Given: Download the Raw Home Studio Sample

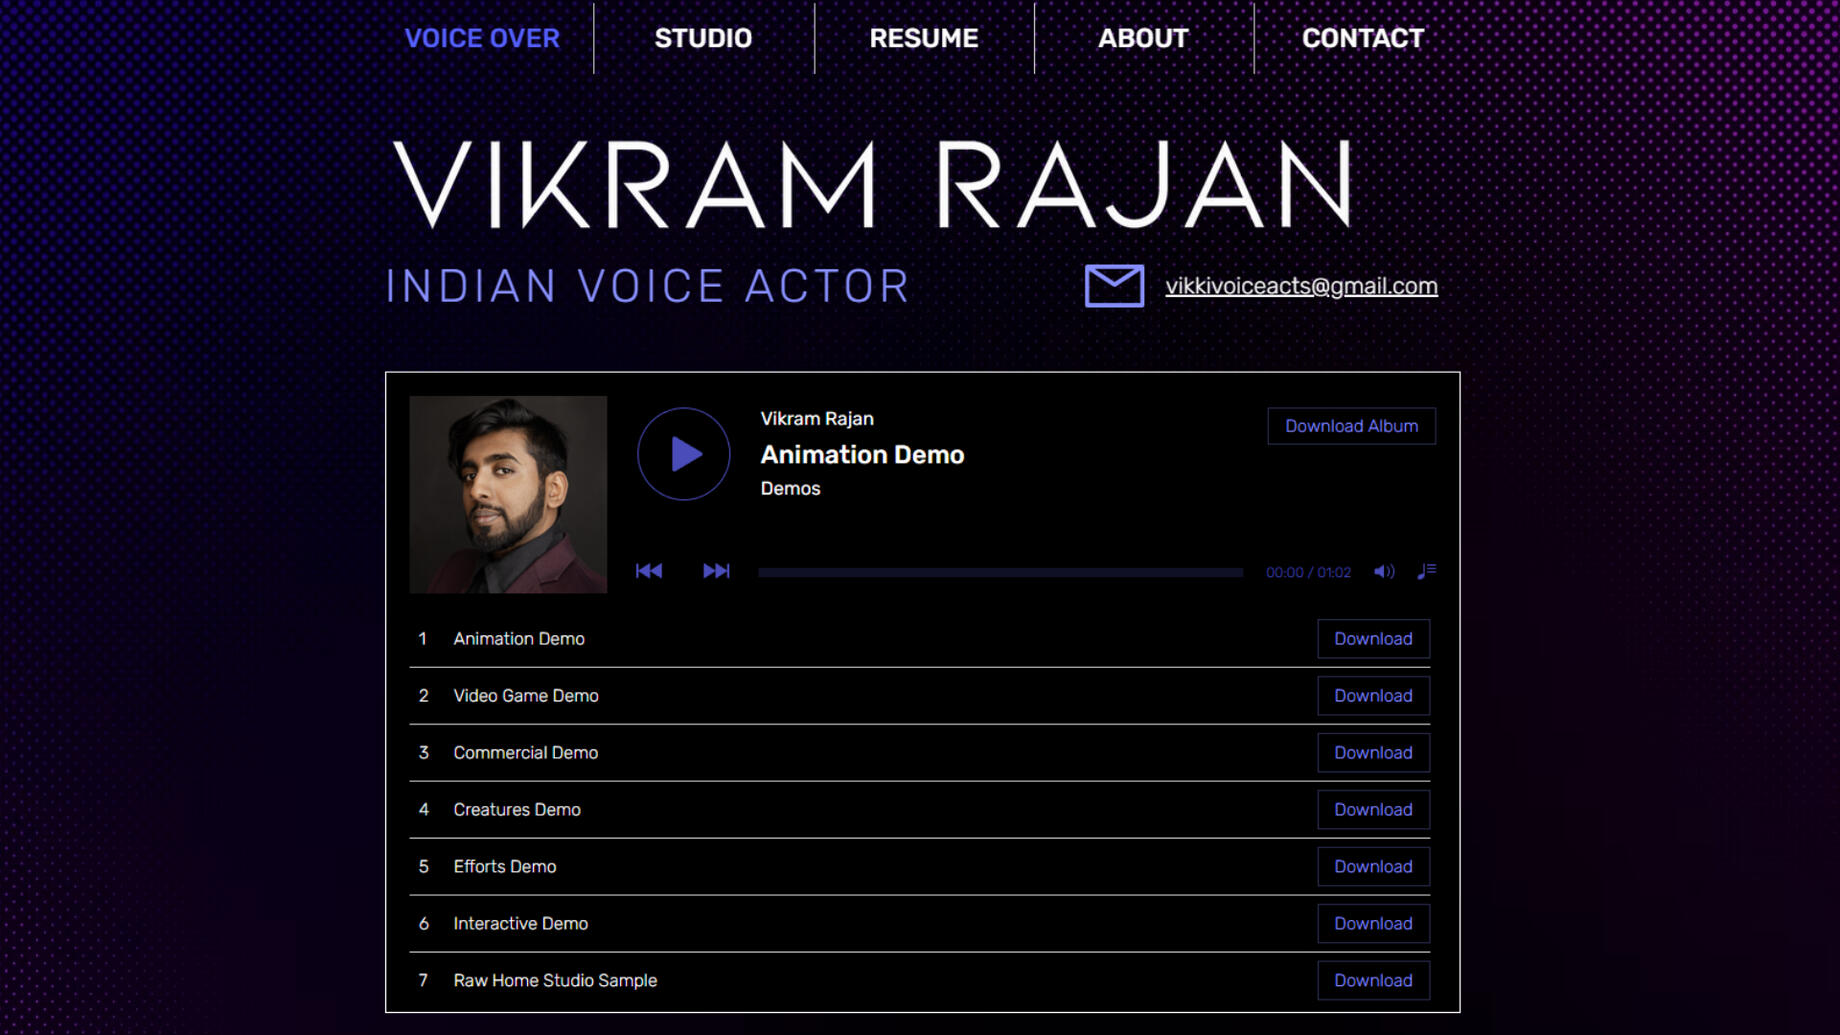Looking at the screenshot, I should point(1373,981).
